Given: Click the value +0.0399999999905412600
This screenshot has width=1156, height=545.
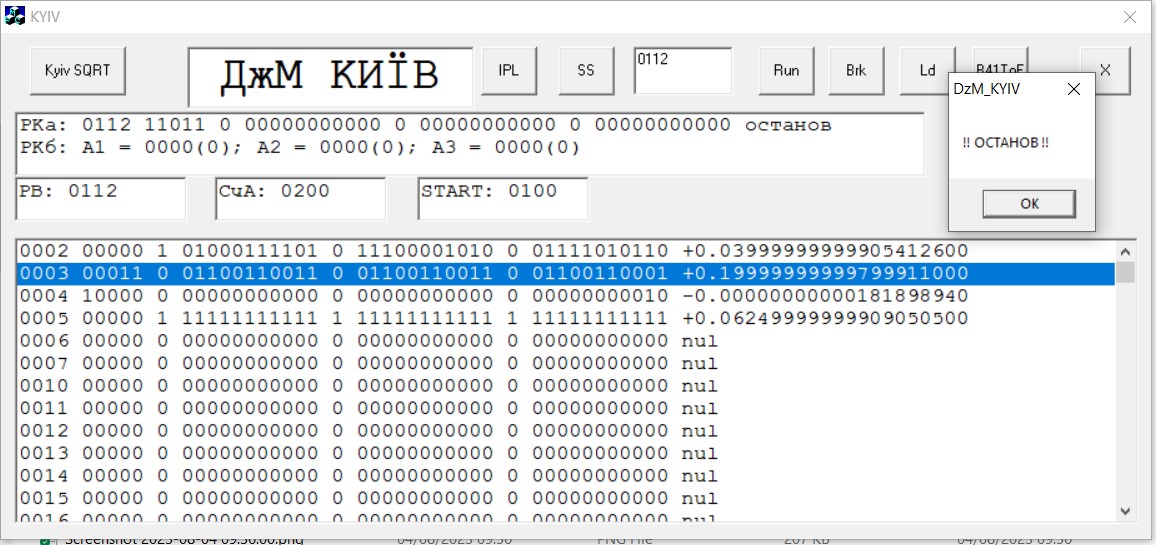Looking at the screenshot, I should (825, 251).
